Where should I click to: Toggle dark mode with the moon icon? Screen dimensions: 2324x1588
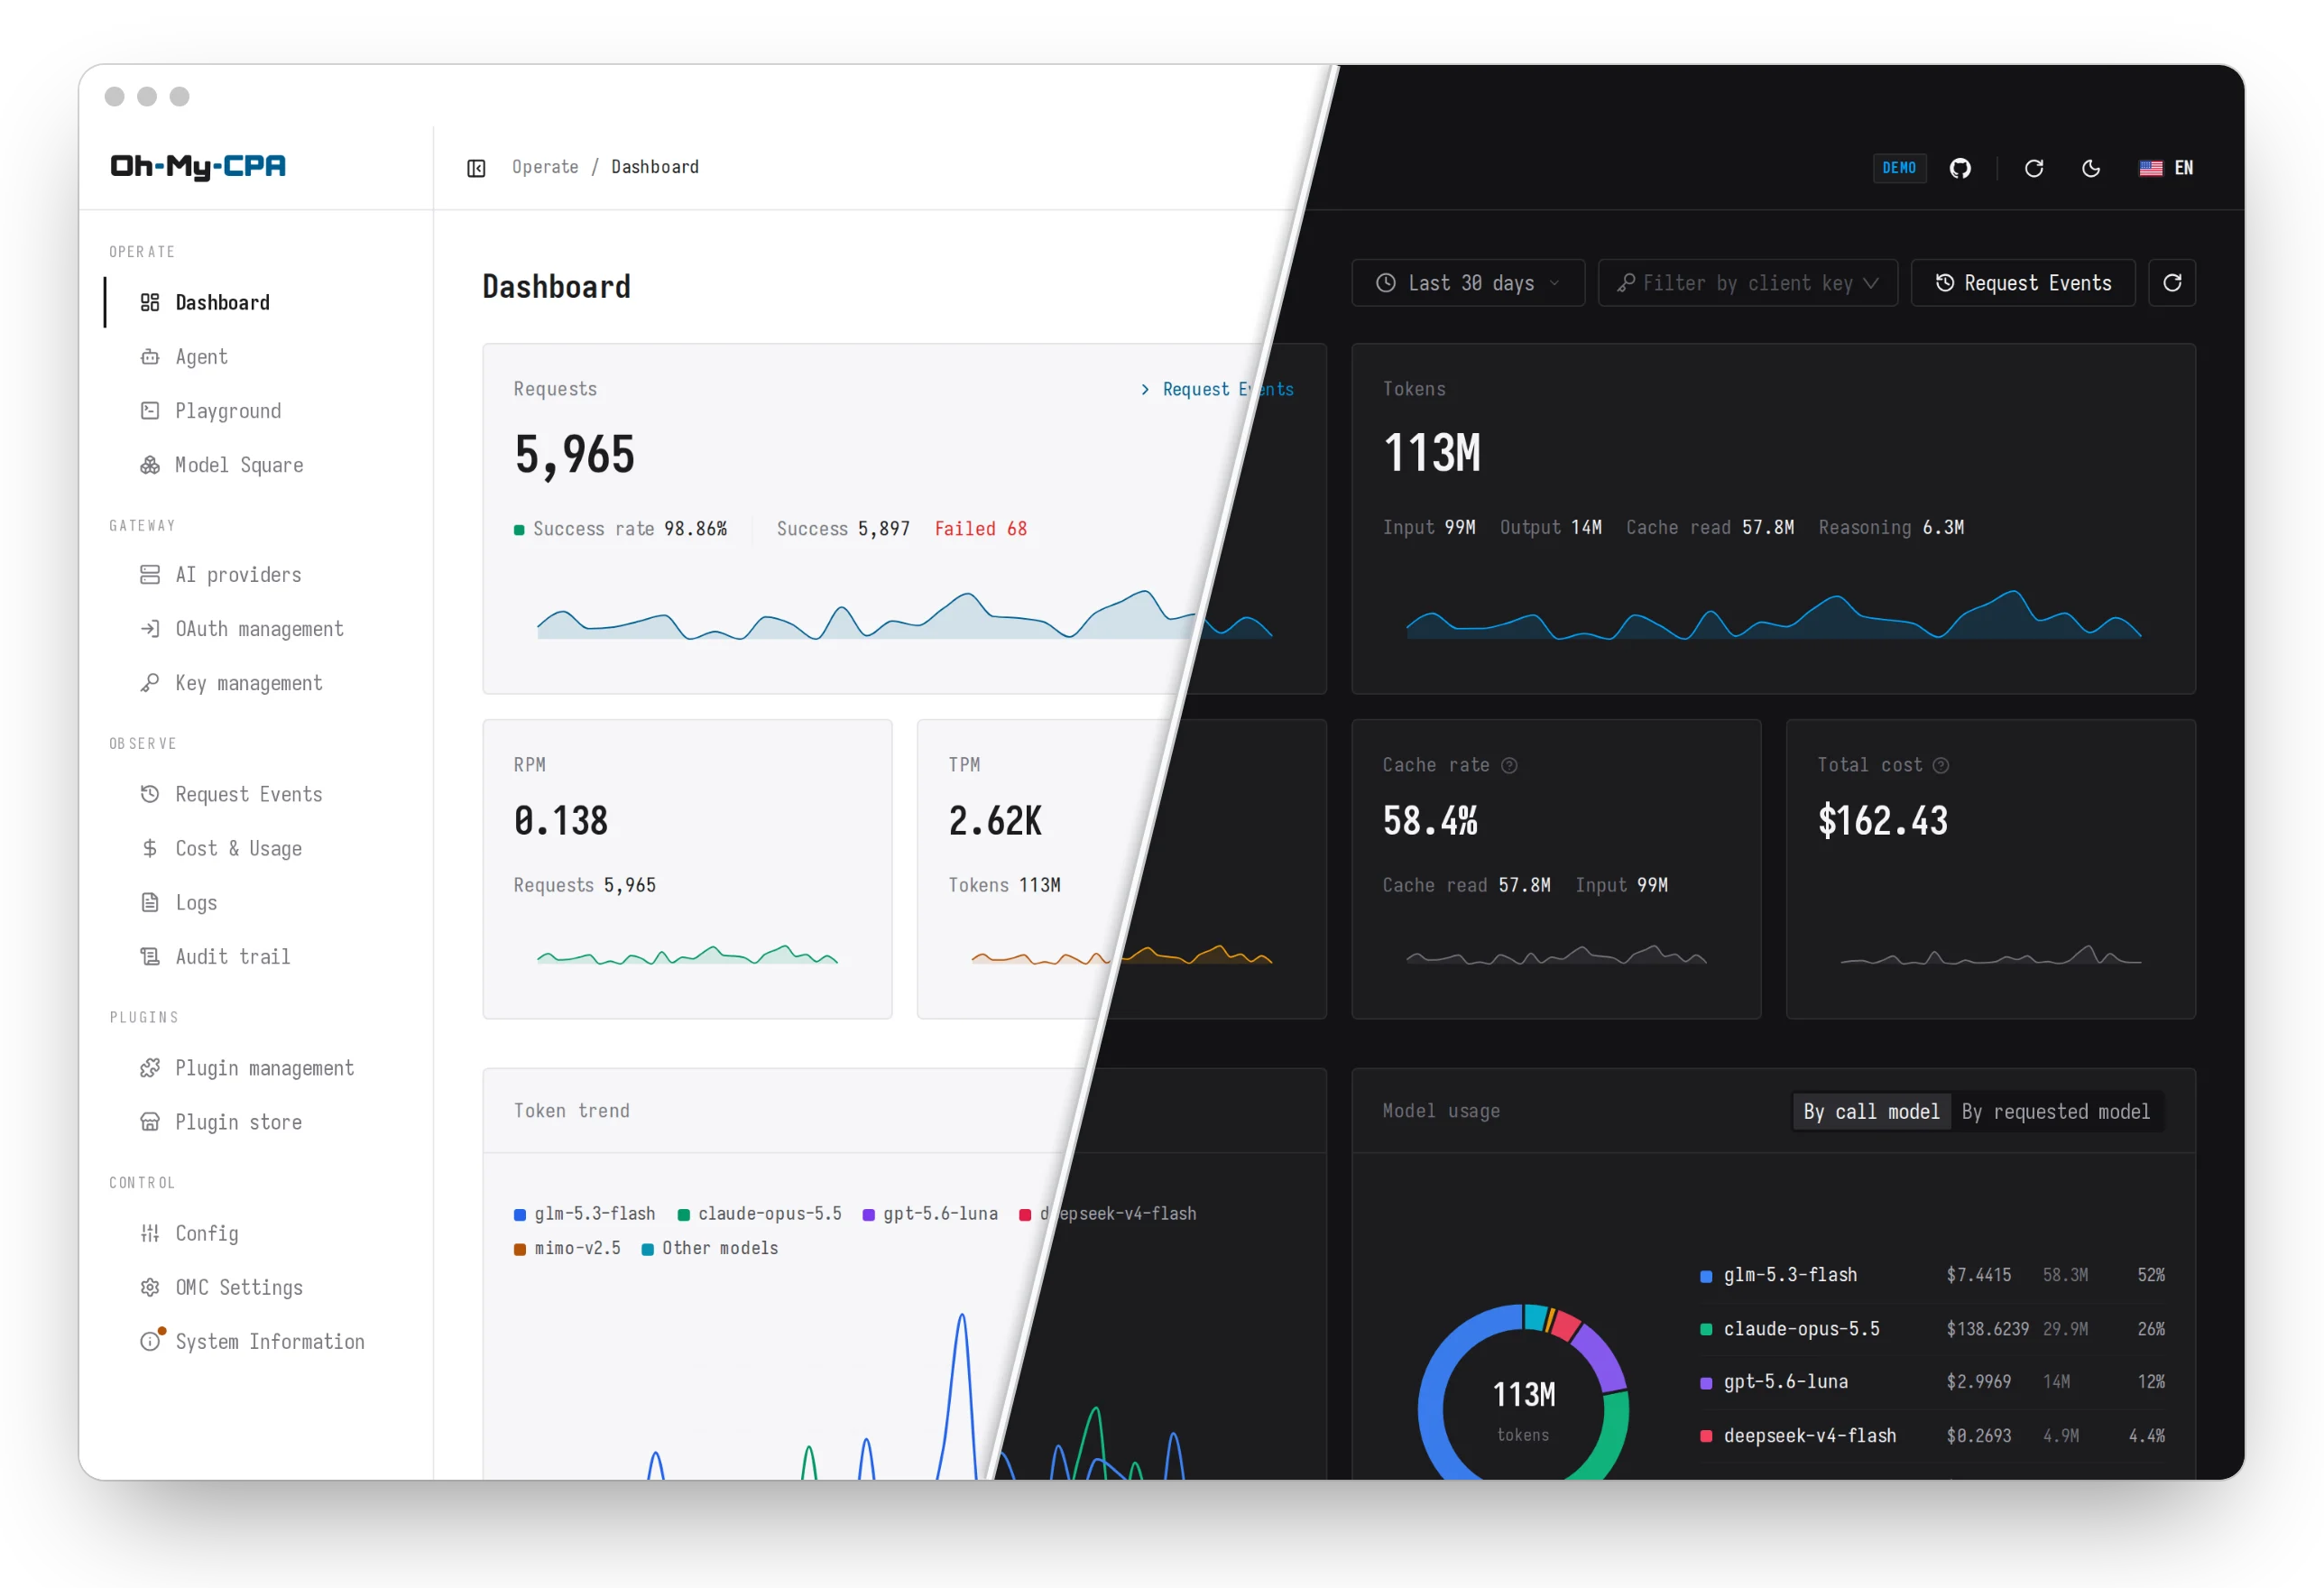2091,168
